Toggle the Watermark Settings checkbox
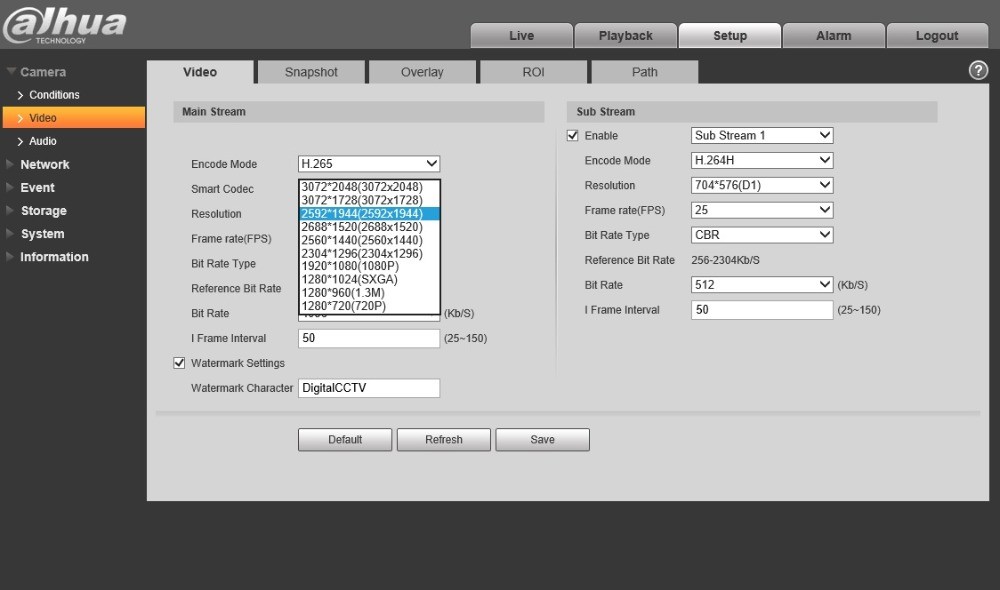Image resolution: width=1000 pixels, height=590 pixels. (x=180, y=363)
